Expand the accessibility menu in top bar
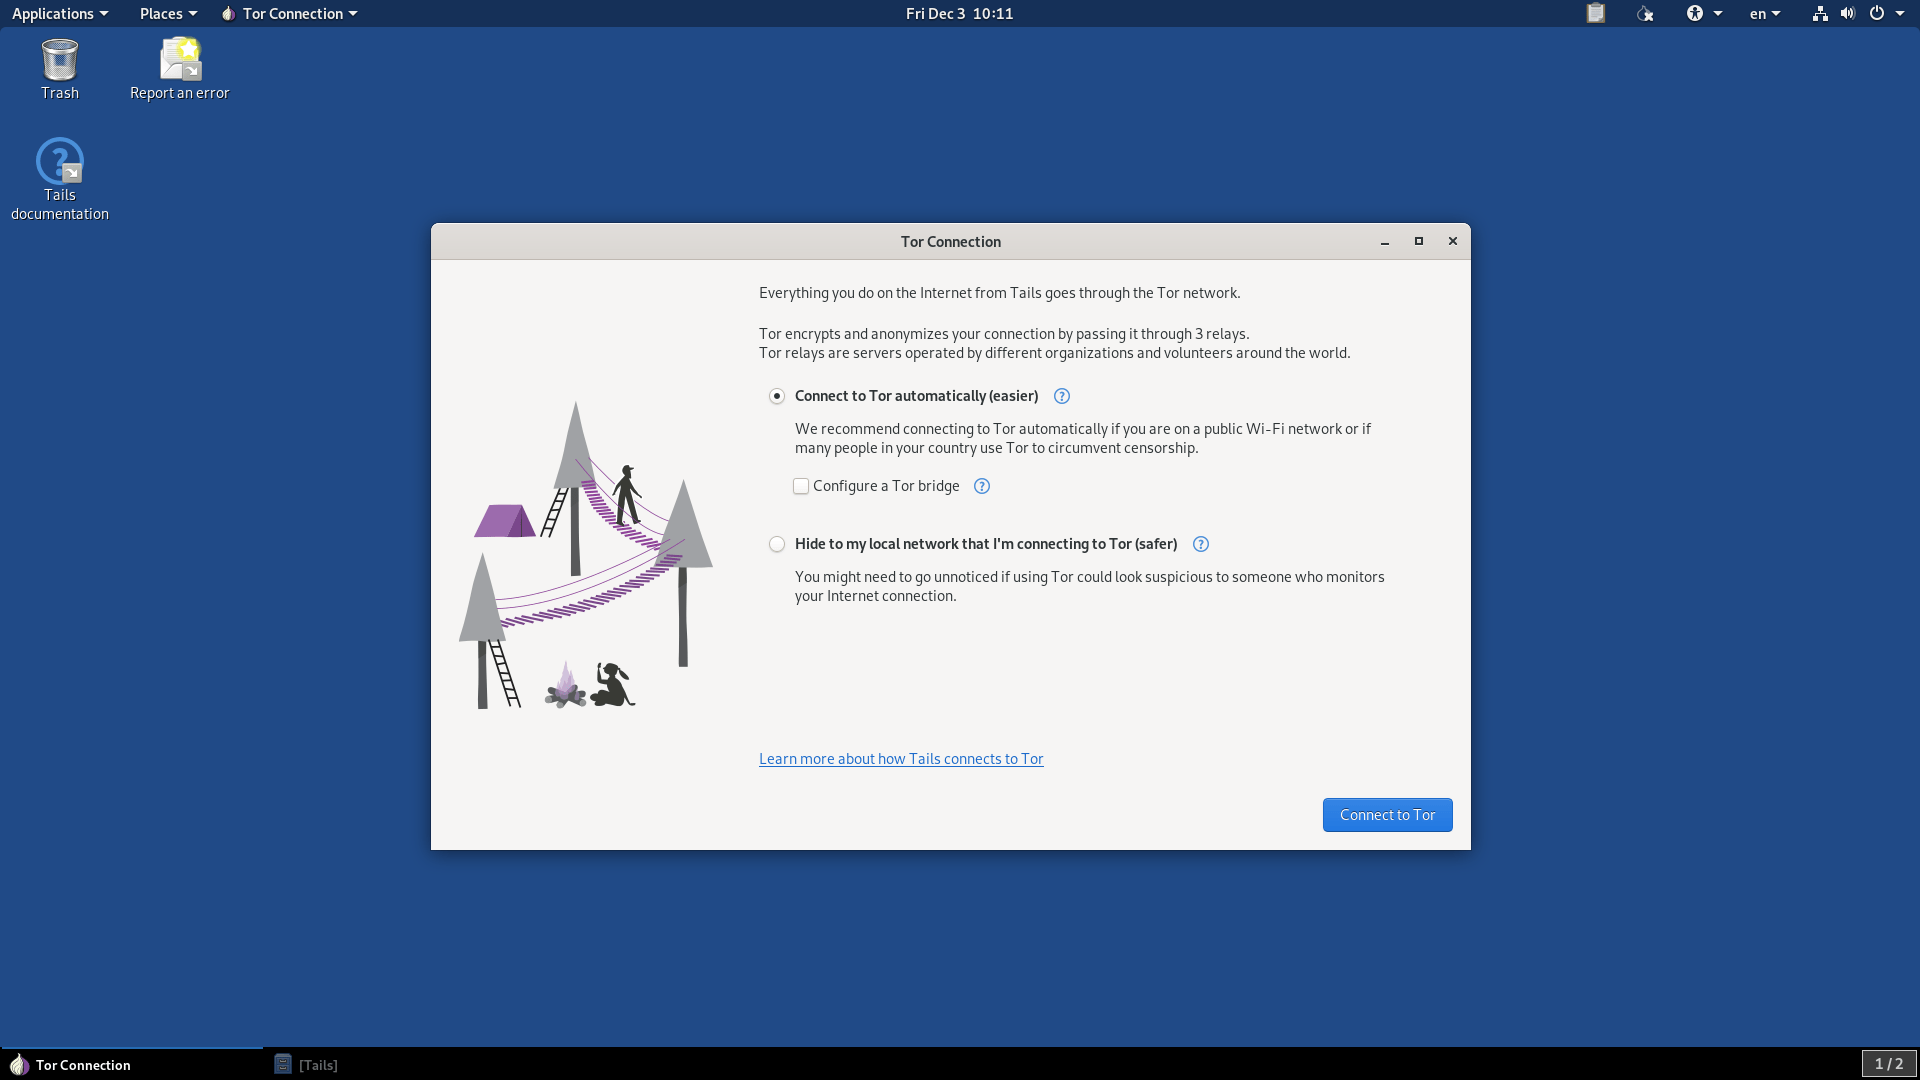The image size is (1920, 1080). [1703, 13]
